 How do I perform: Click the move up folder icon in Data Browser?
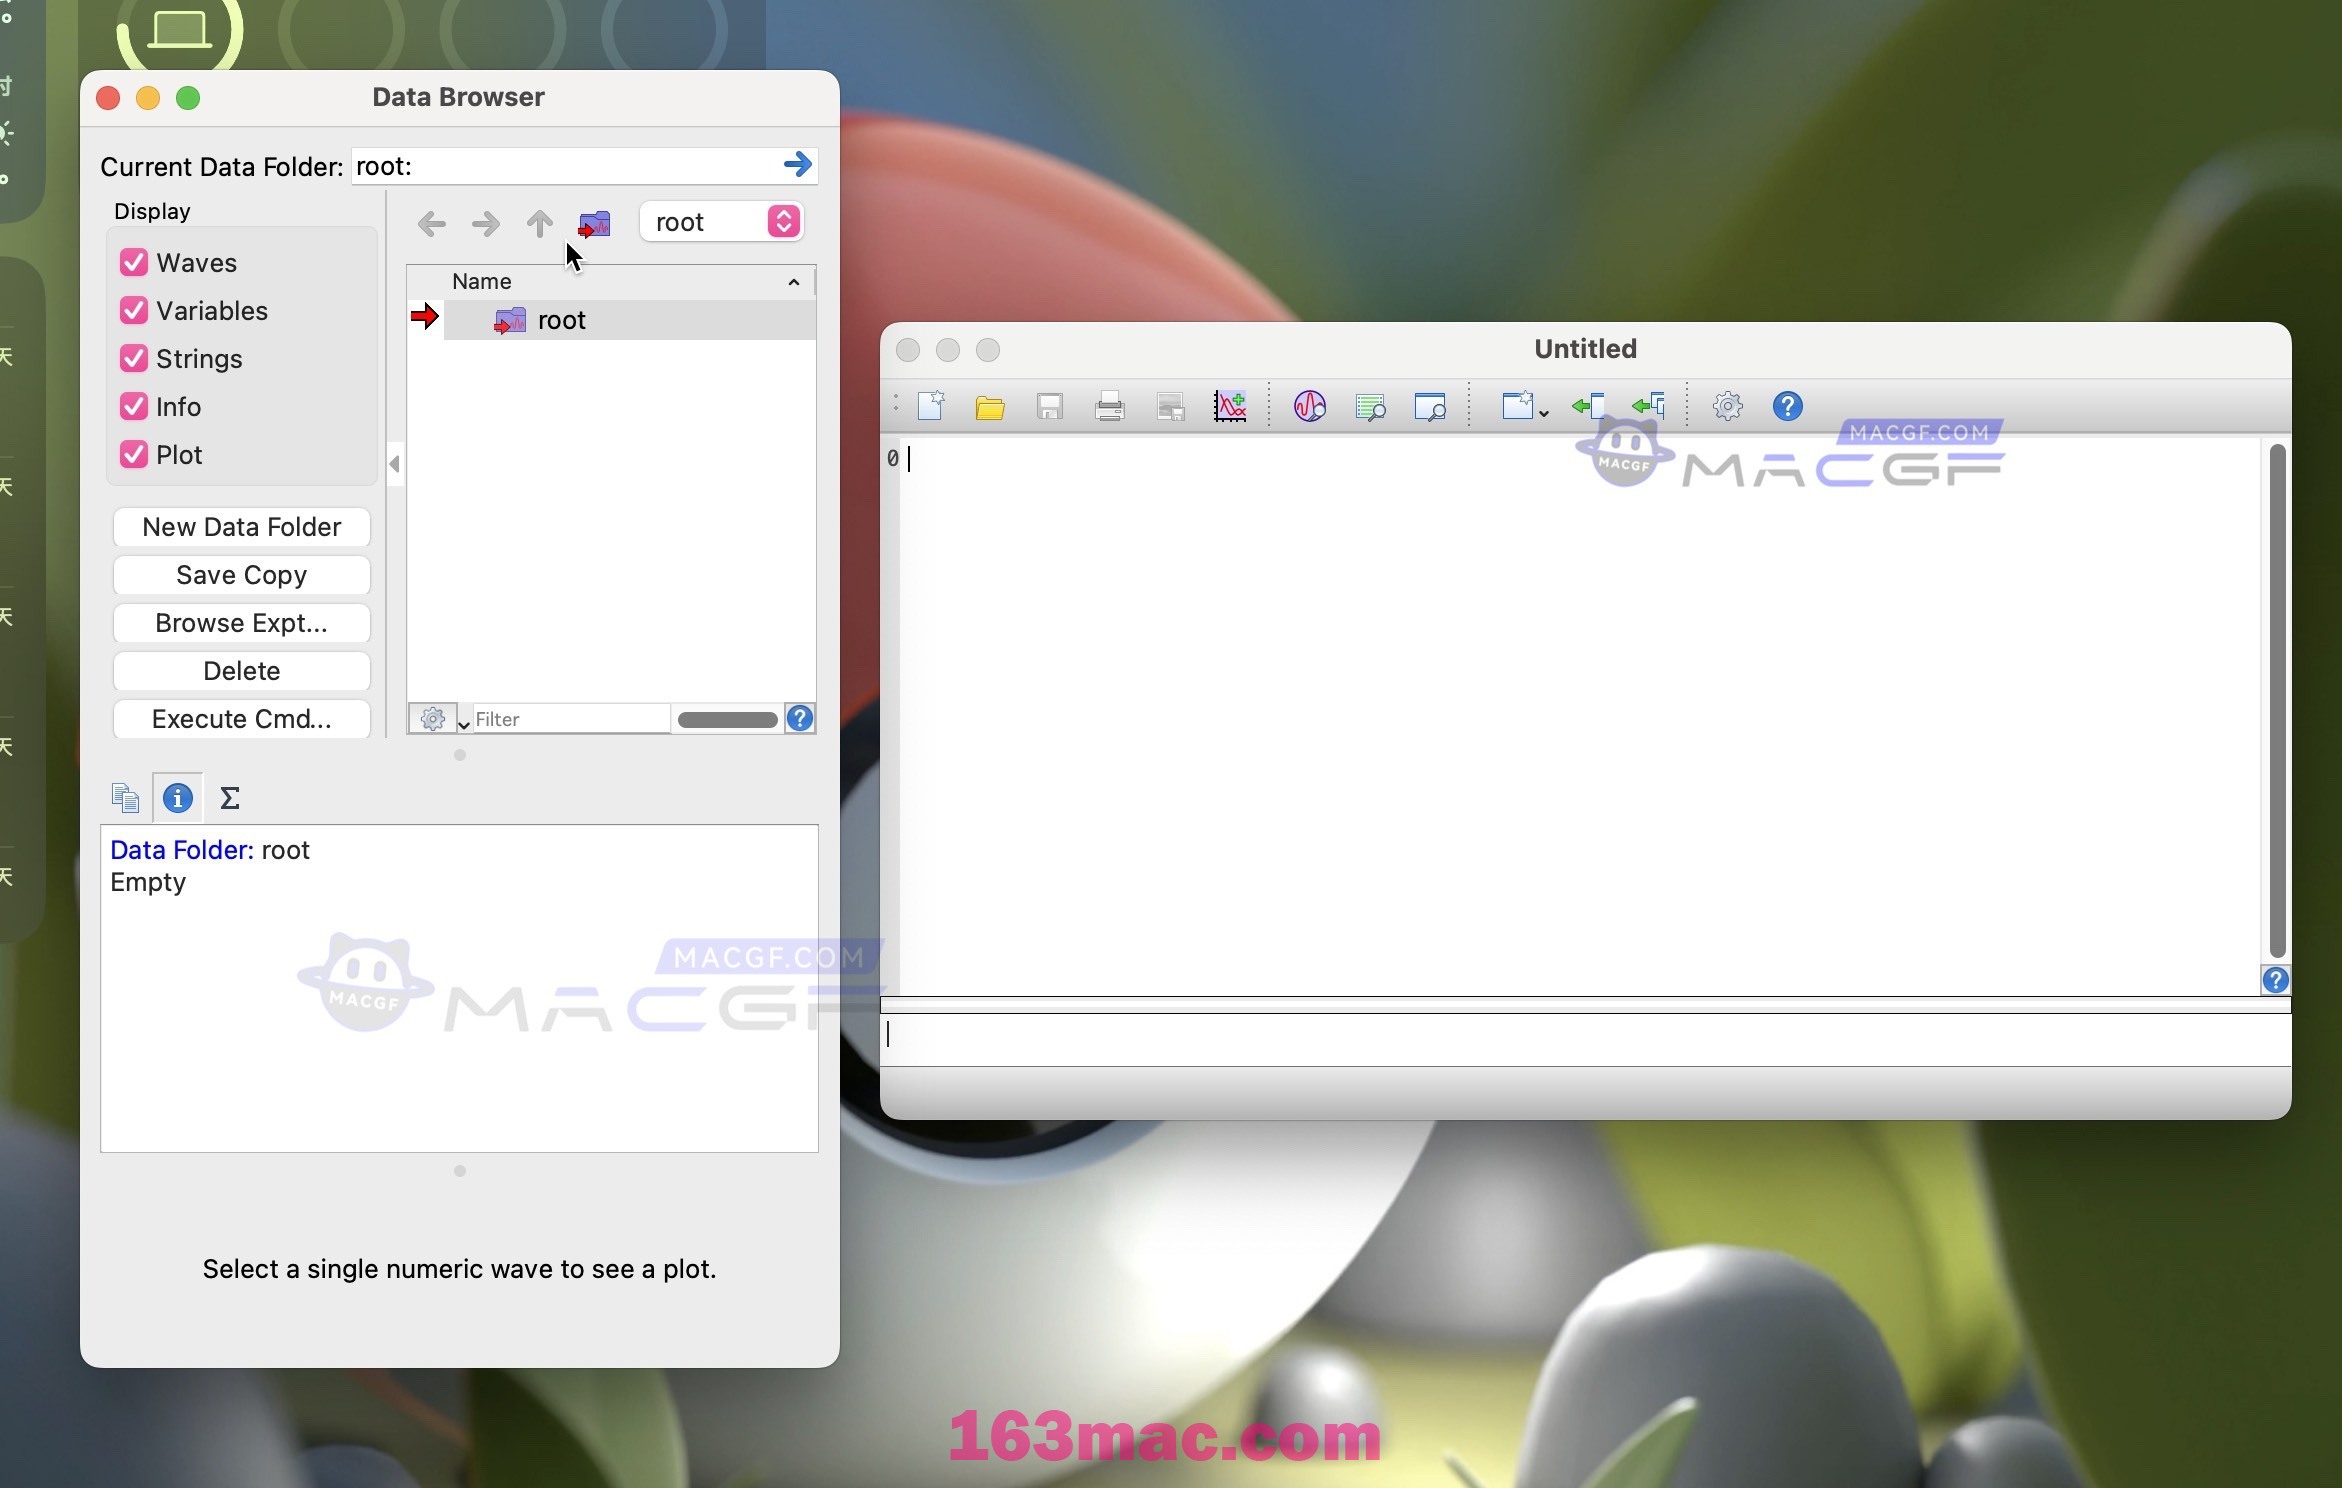coord(538,222)
